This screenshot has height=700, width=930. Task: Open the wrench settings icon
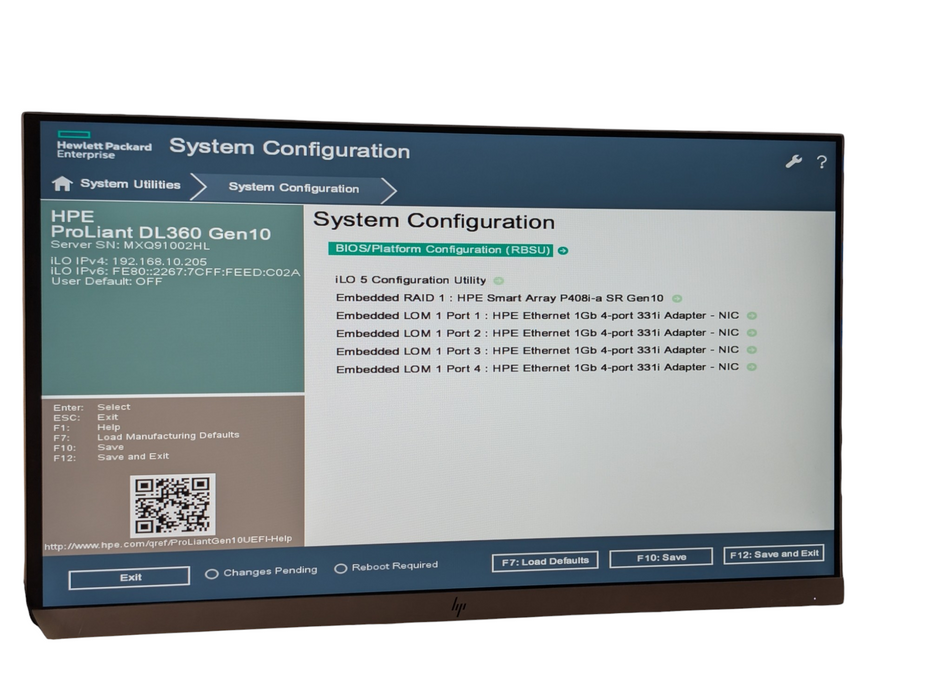794,161
